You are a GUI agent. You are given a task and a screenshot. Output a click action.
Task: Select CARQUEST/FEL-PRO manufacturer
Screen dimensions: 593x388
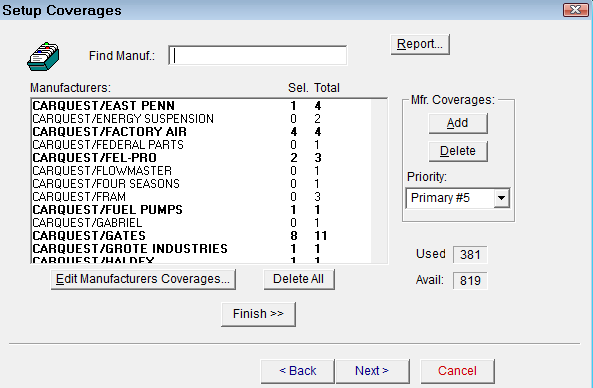201,158
